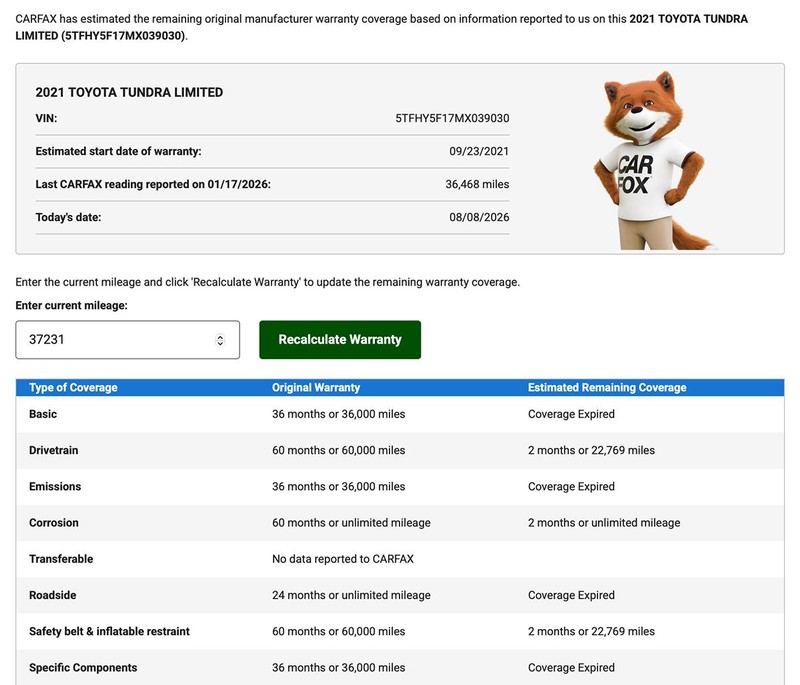
Task: Click the Estimated Remaining Coverage header
Action: click(607, 388)
